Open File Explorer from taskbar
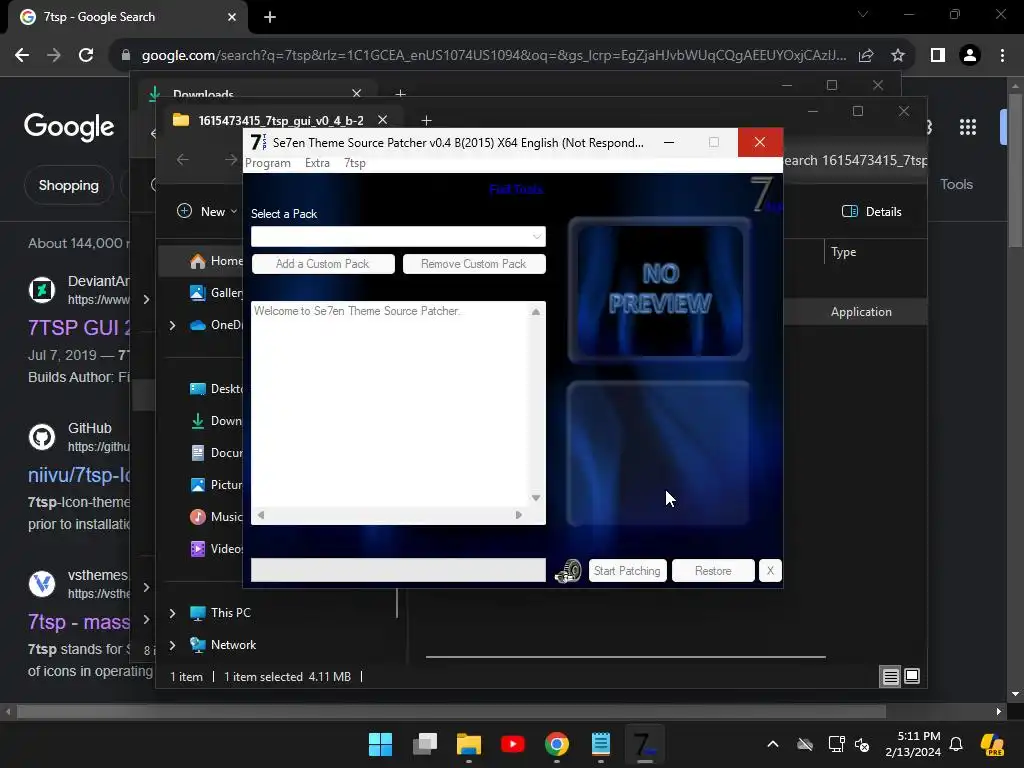The height and width of the screenshot is (768, 1024). pyautogui.click(x=468, y=744)
